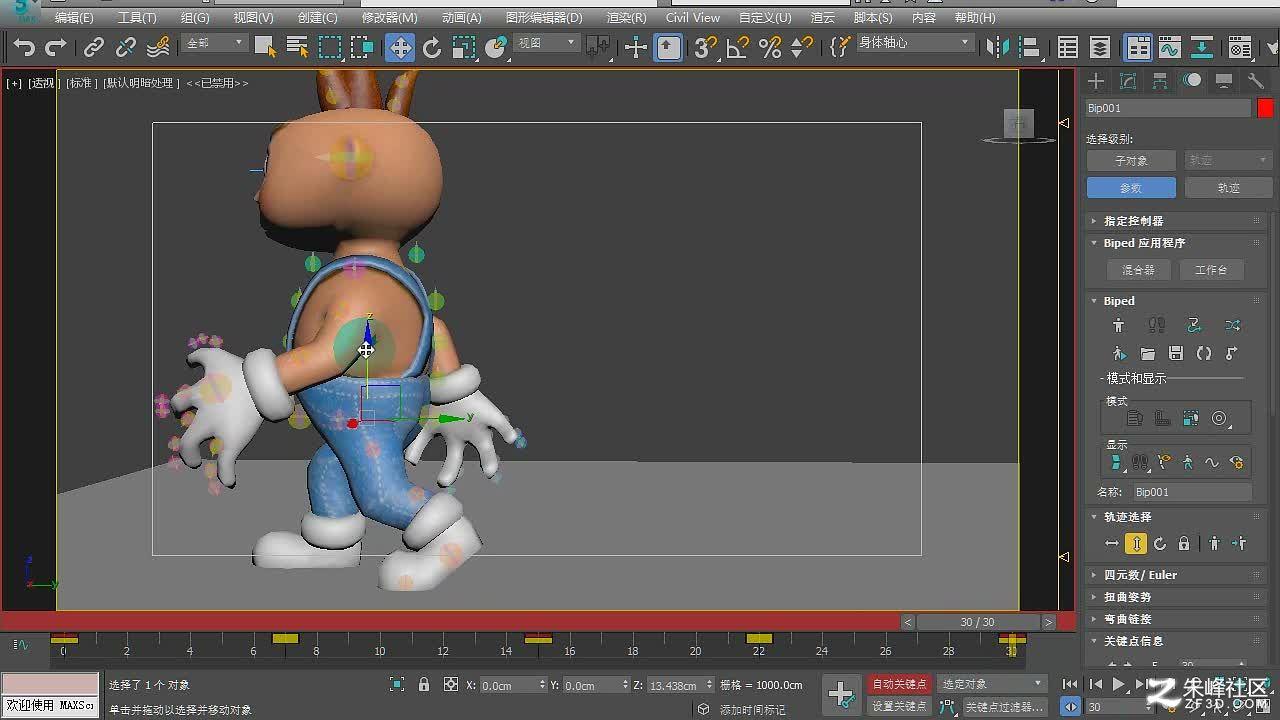
Task: Click the Select and Place tool
Action: tap(496, 47)
